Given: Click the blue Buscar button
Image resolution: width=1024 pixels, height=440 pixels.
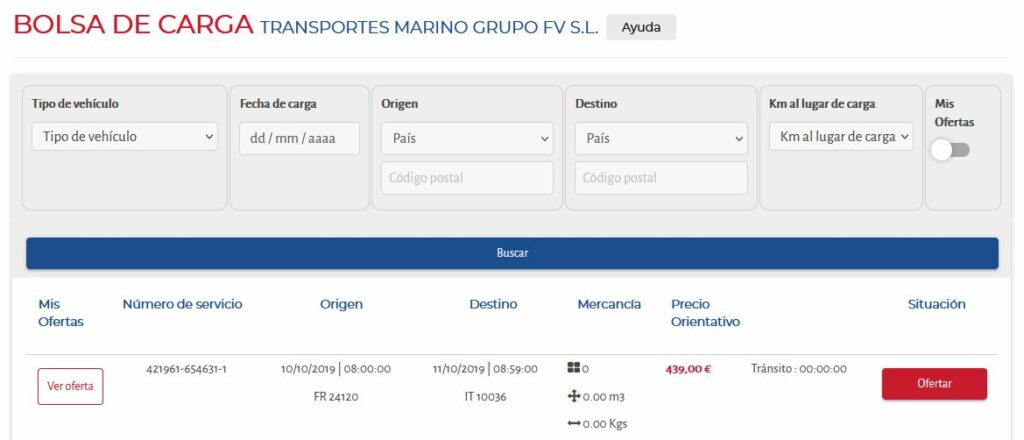Looking at the screenshot, I should [512, 253].
